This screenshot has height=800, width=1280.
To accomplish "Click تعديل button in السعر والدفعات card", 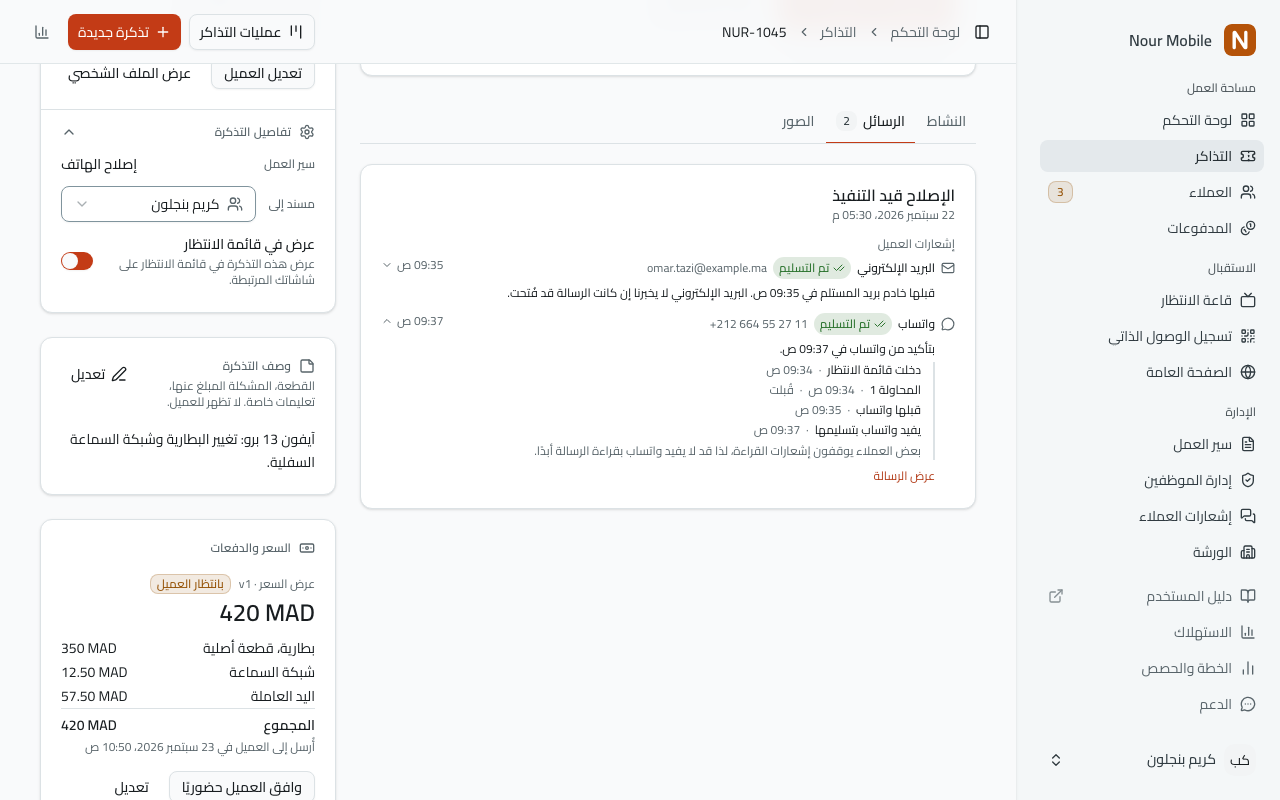I will 132,787.
